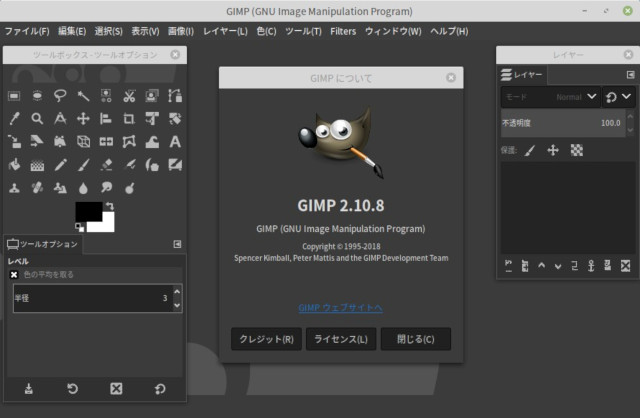Select the Rectangle Select tool

pyautogui.click(x=14, y=96)
